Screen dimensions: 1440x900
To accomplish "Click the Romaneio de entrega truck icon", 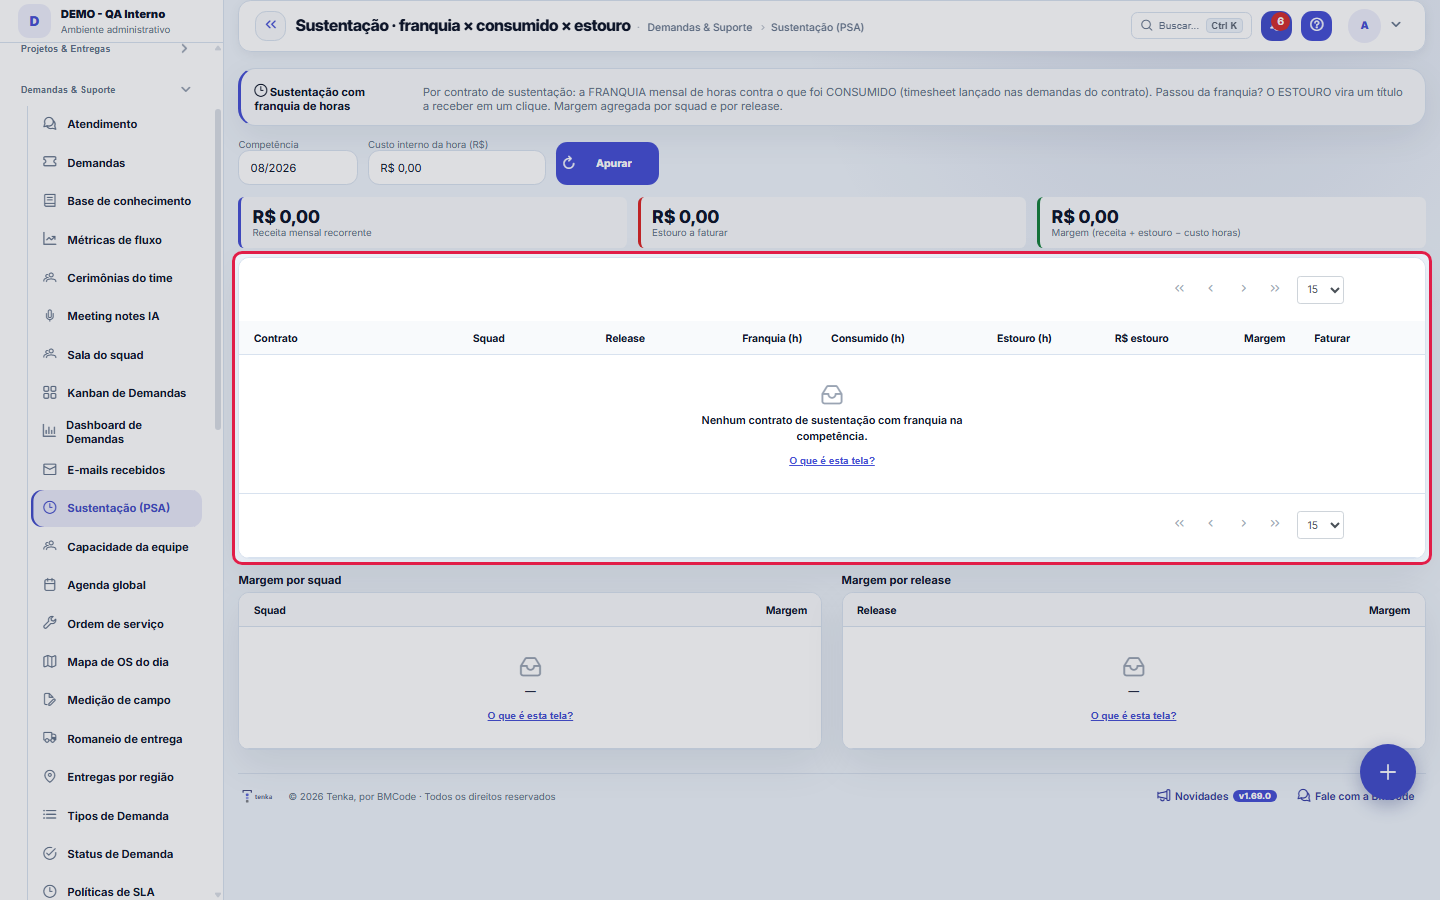I will [x=49, y=738].
